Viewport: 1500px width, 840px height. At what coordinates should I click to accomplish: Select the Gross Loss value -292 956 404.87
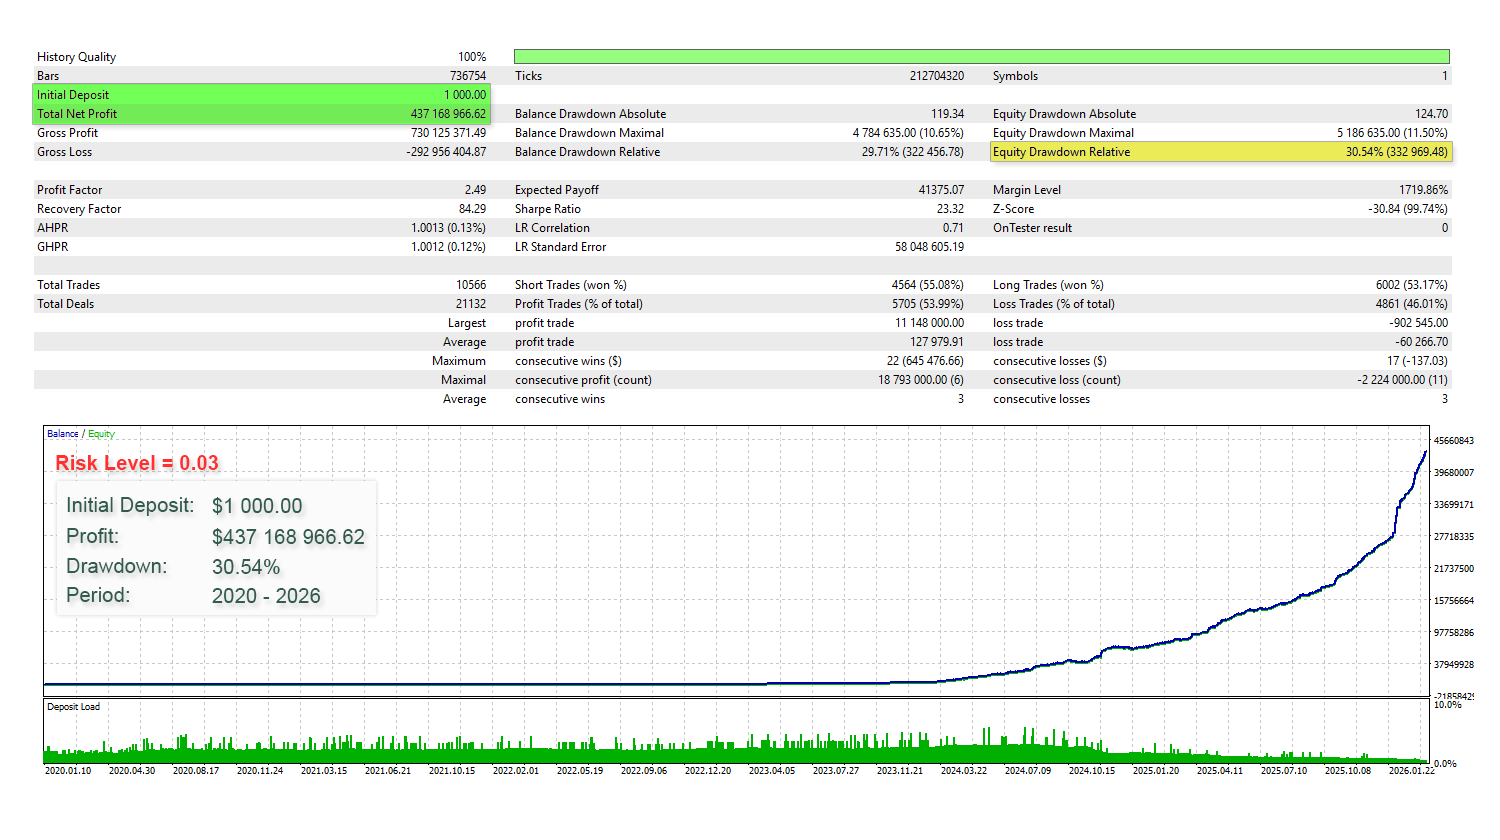[446, 152]
